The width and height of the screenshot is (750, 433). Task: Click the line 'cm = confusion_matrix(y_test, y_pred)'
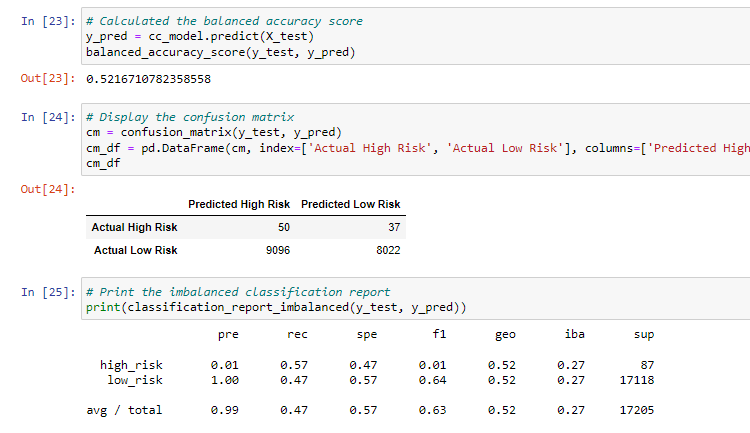click(x=214, y=133)
